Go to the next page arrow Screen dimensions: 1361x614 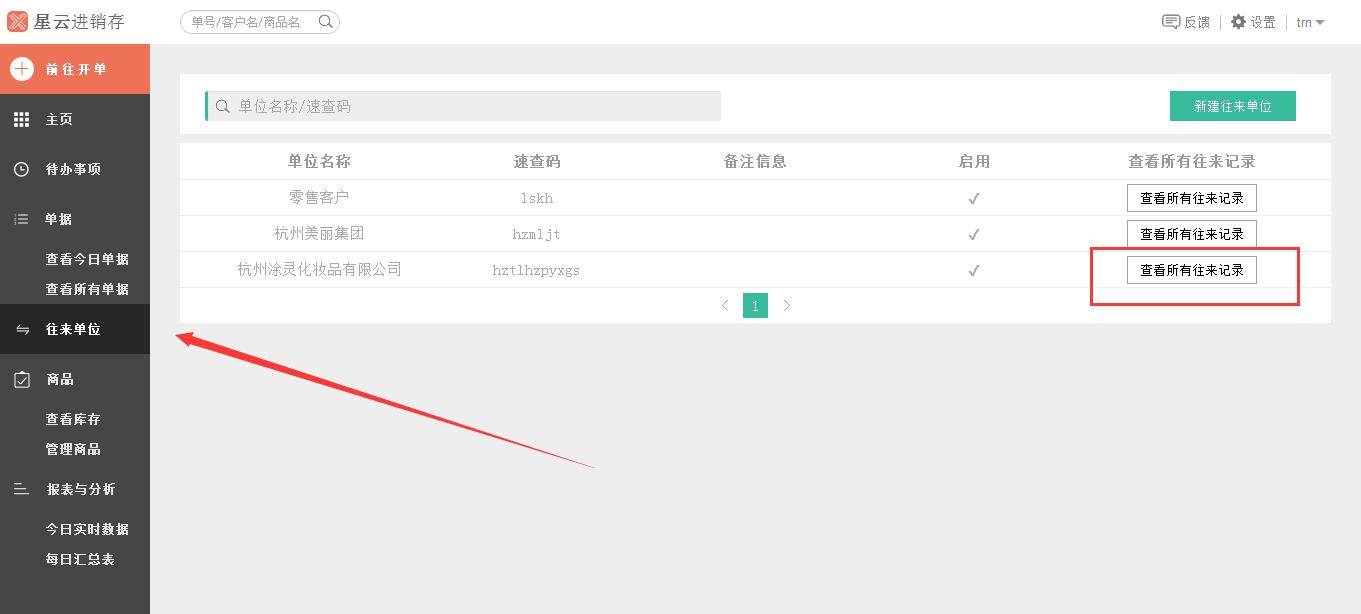click(787, 306)
